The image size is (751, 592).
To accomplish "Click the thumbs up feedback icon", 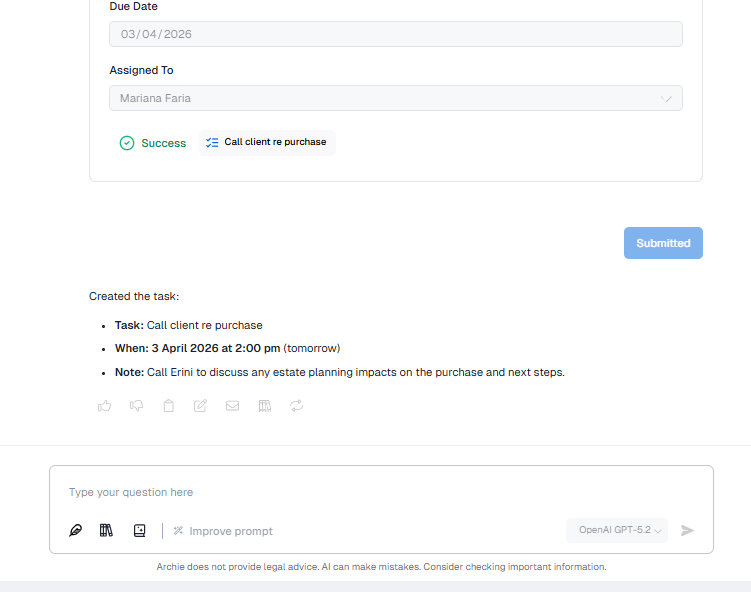I will 104,406.
